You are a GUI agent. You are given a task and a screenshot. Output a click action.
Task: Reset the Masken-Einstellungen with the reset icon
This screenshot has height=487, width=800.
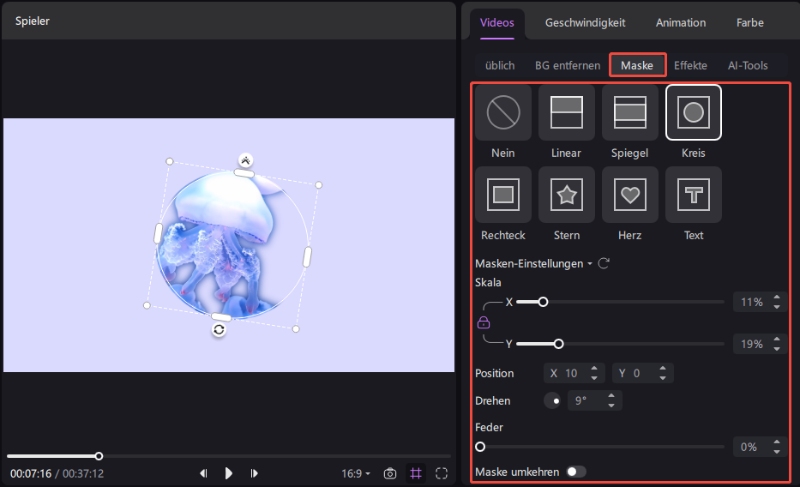coord(604,264)
